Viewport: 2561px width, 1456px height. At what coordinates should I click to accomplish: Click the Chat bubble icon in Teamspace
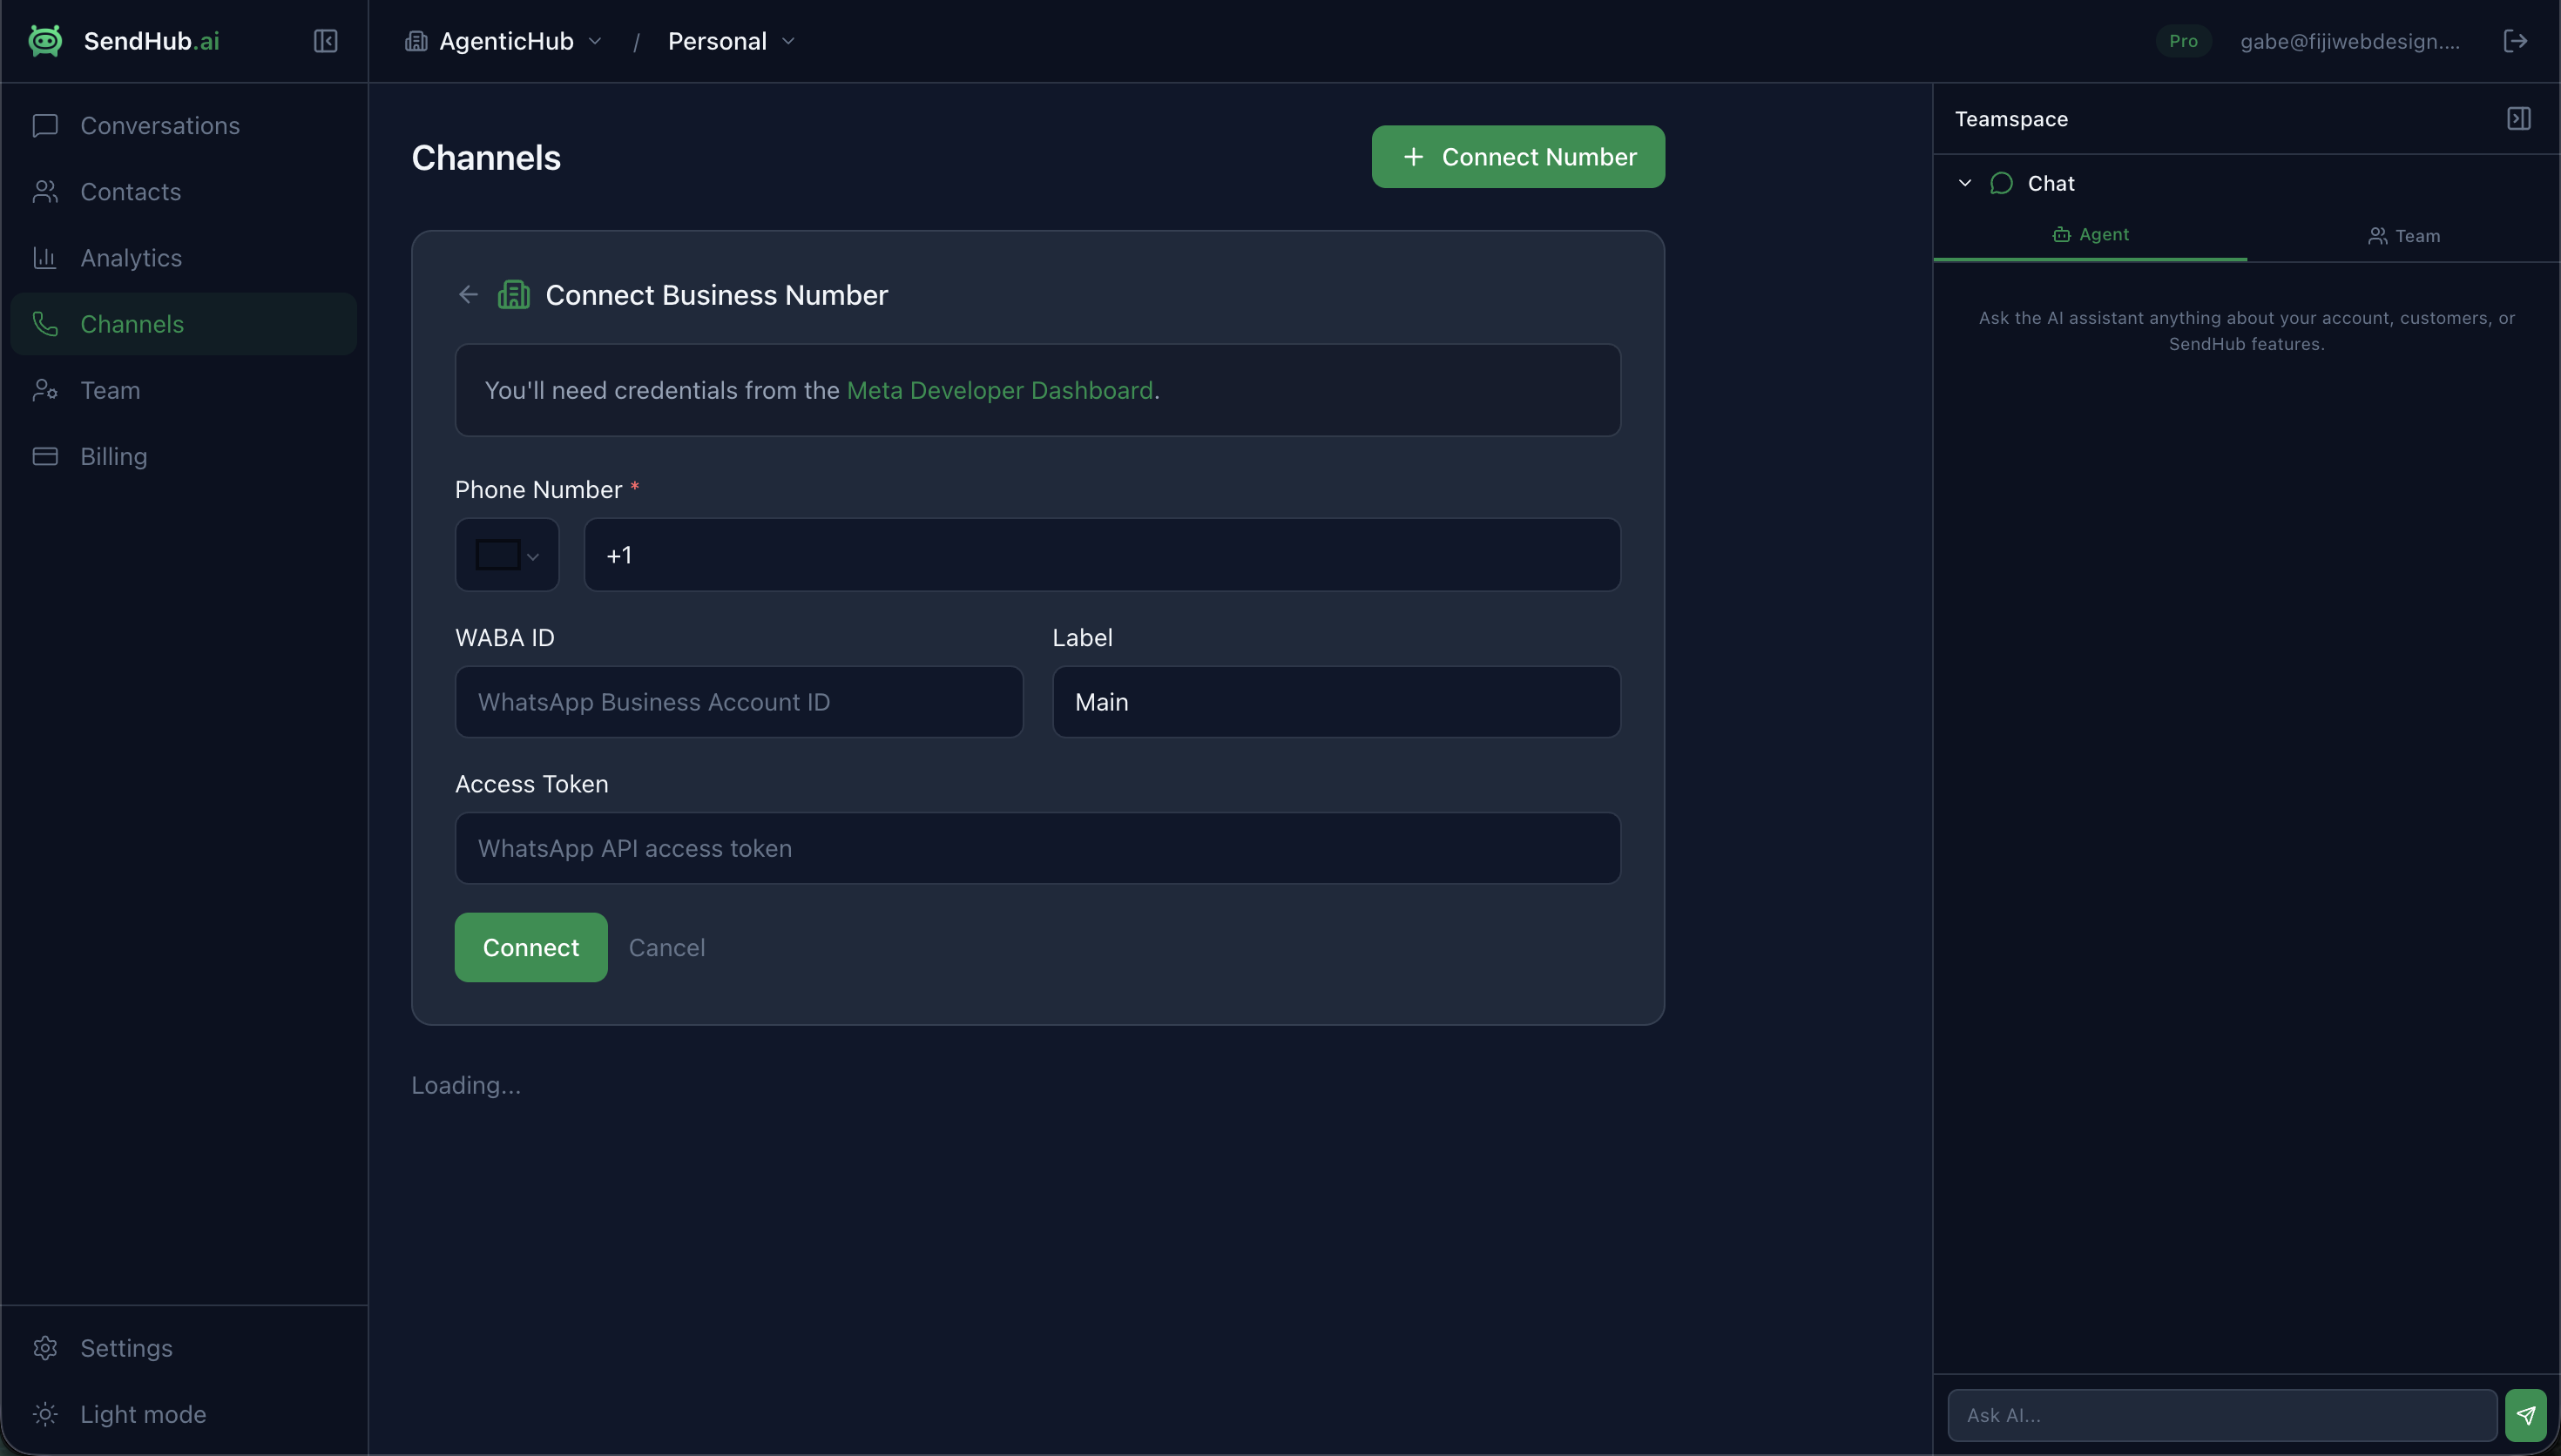click(2001, 183)
